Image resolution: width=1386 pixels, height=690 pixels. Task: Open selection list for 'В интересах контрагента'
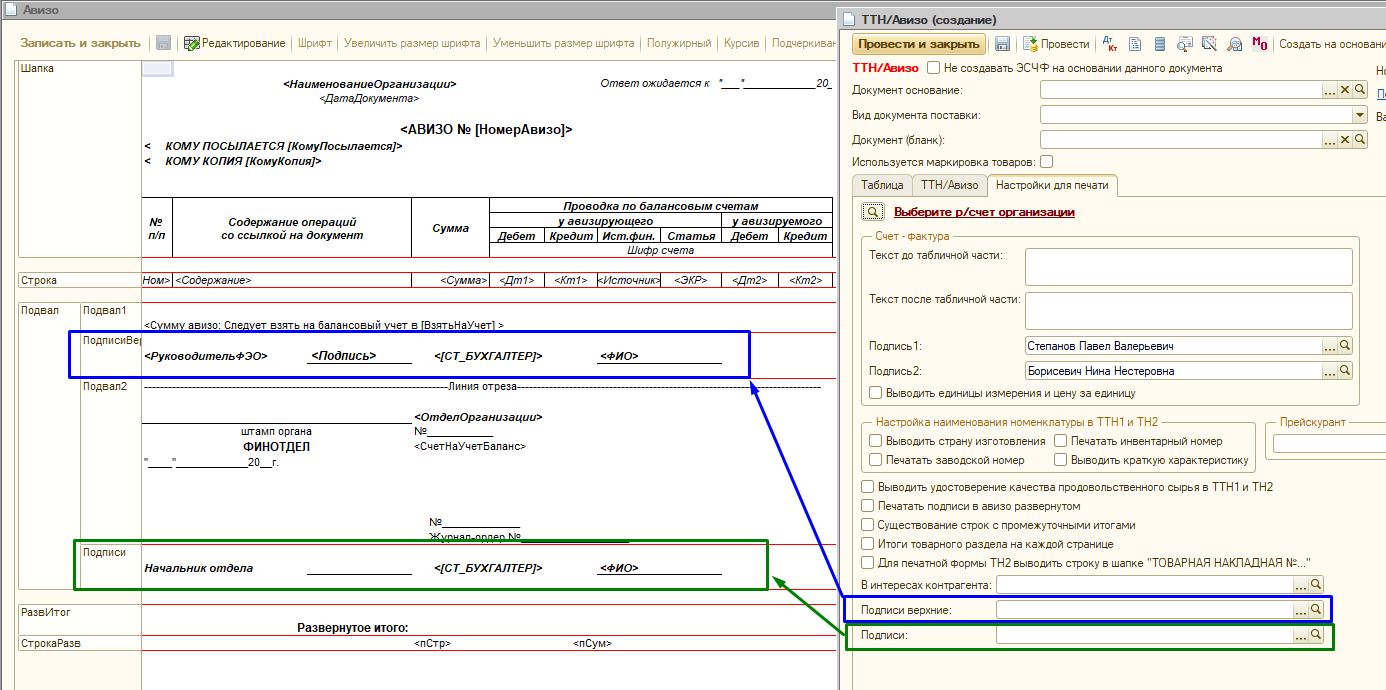[x=1301, y=585]
